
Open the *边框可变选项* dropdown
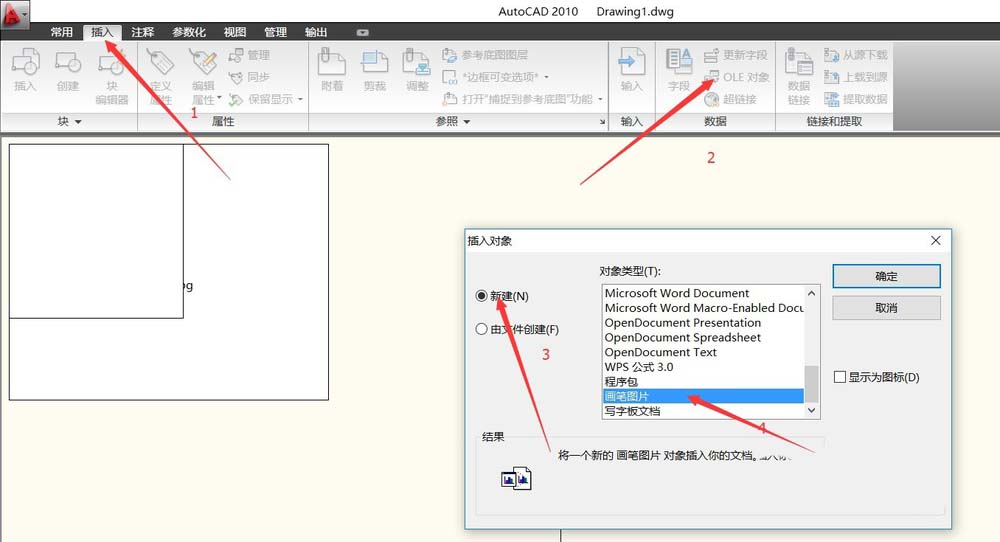547,77
